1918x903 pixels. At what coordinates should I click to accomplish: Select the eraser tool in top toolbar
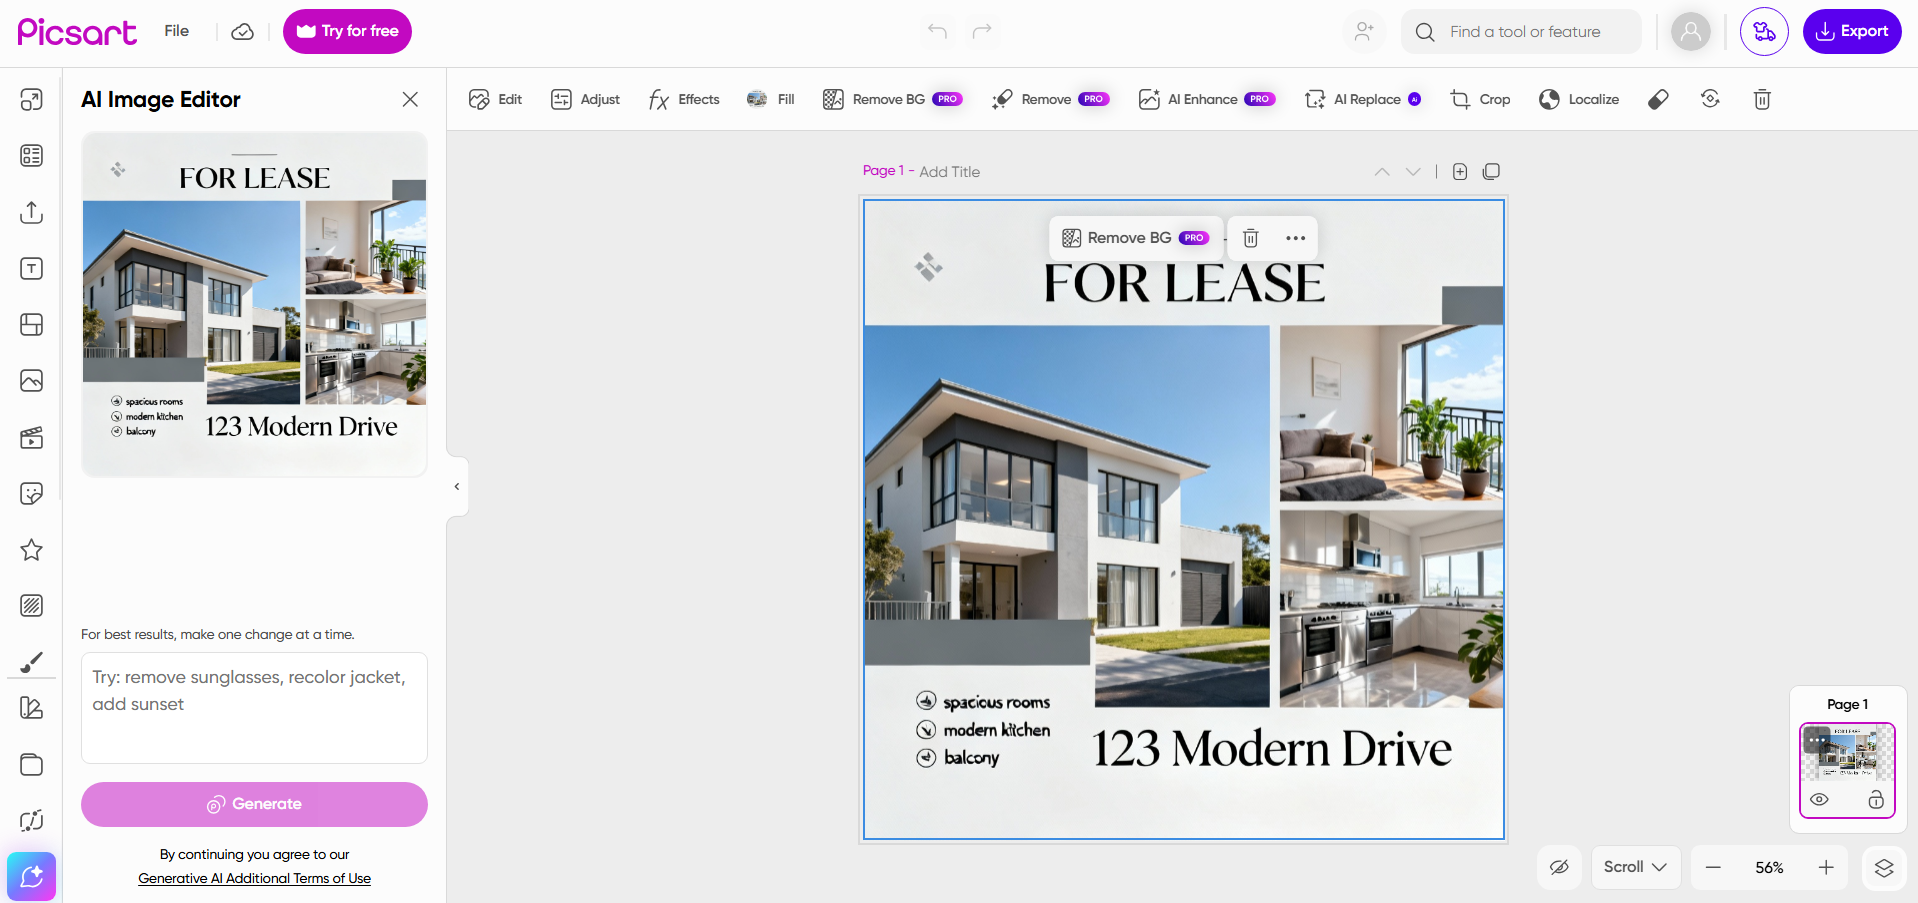tap(1658, 99)
